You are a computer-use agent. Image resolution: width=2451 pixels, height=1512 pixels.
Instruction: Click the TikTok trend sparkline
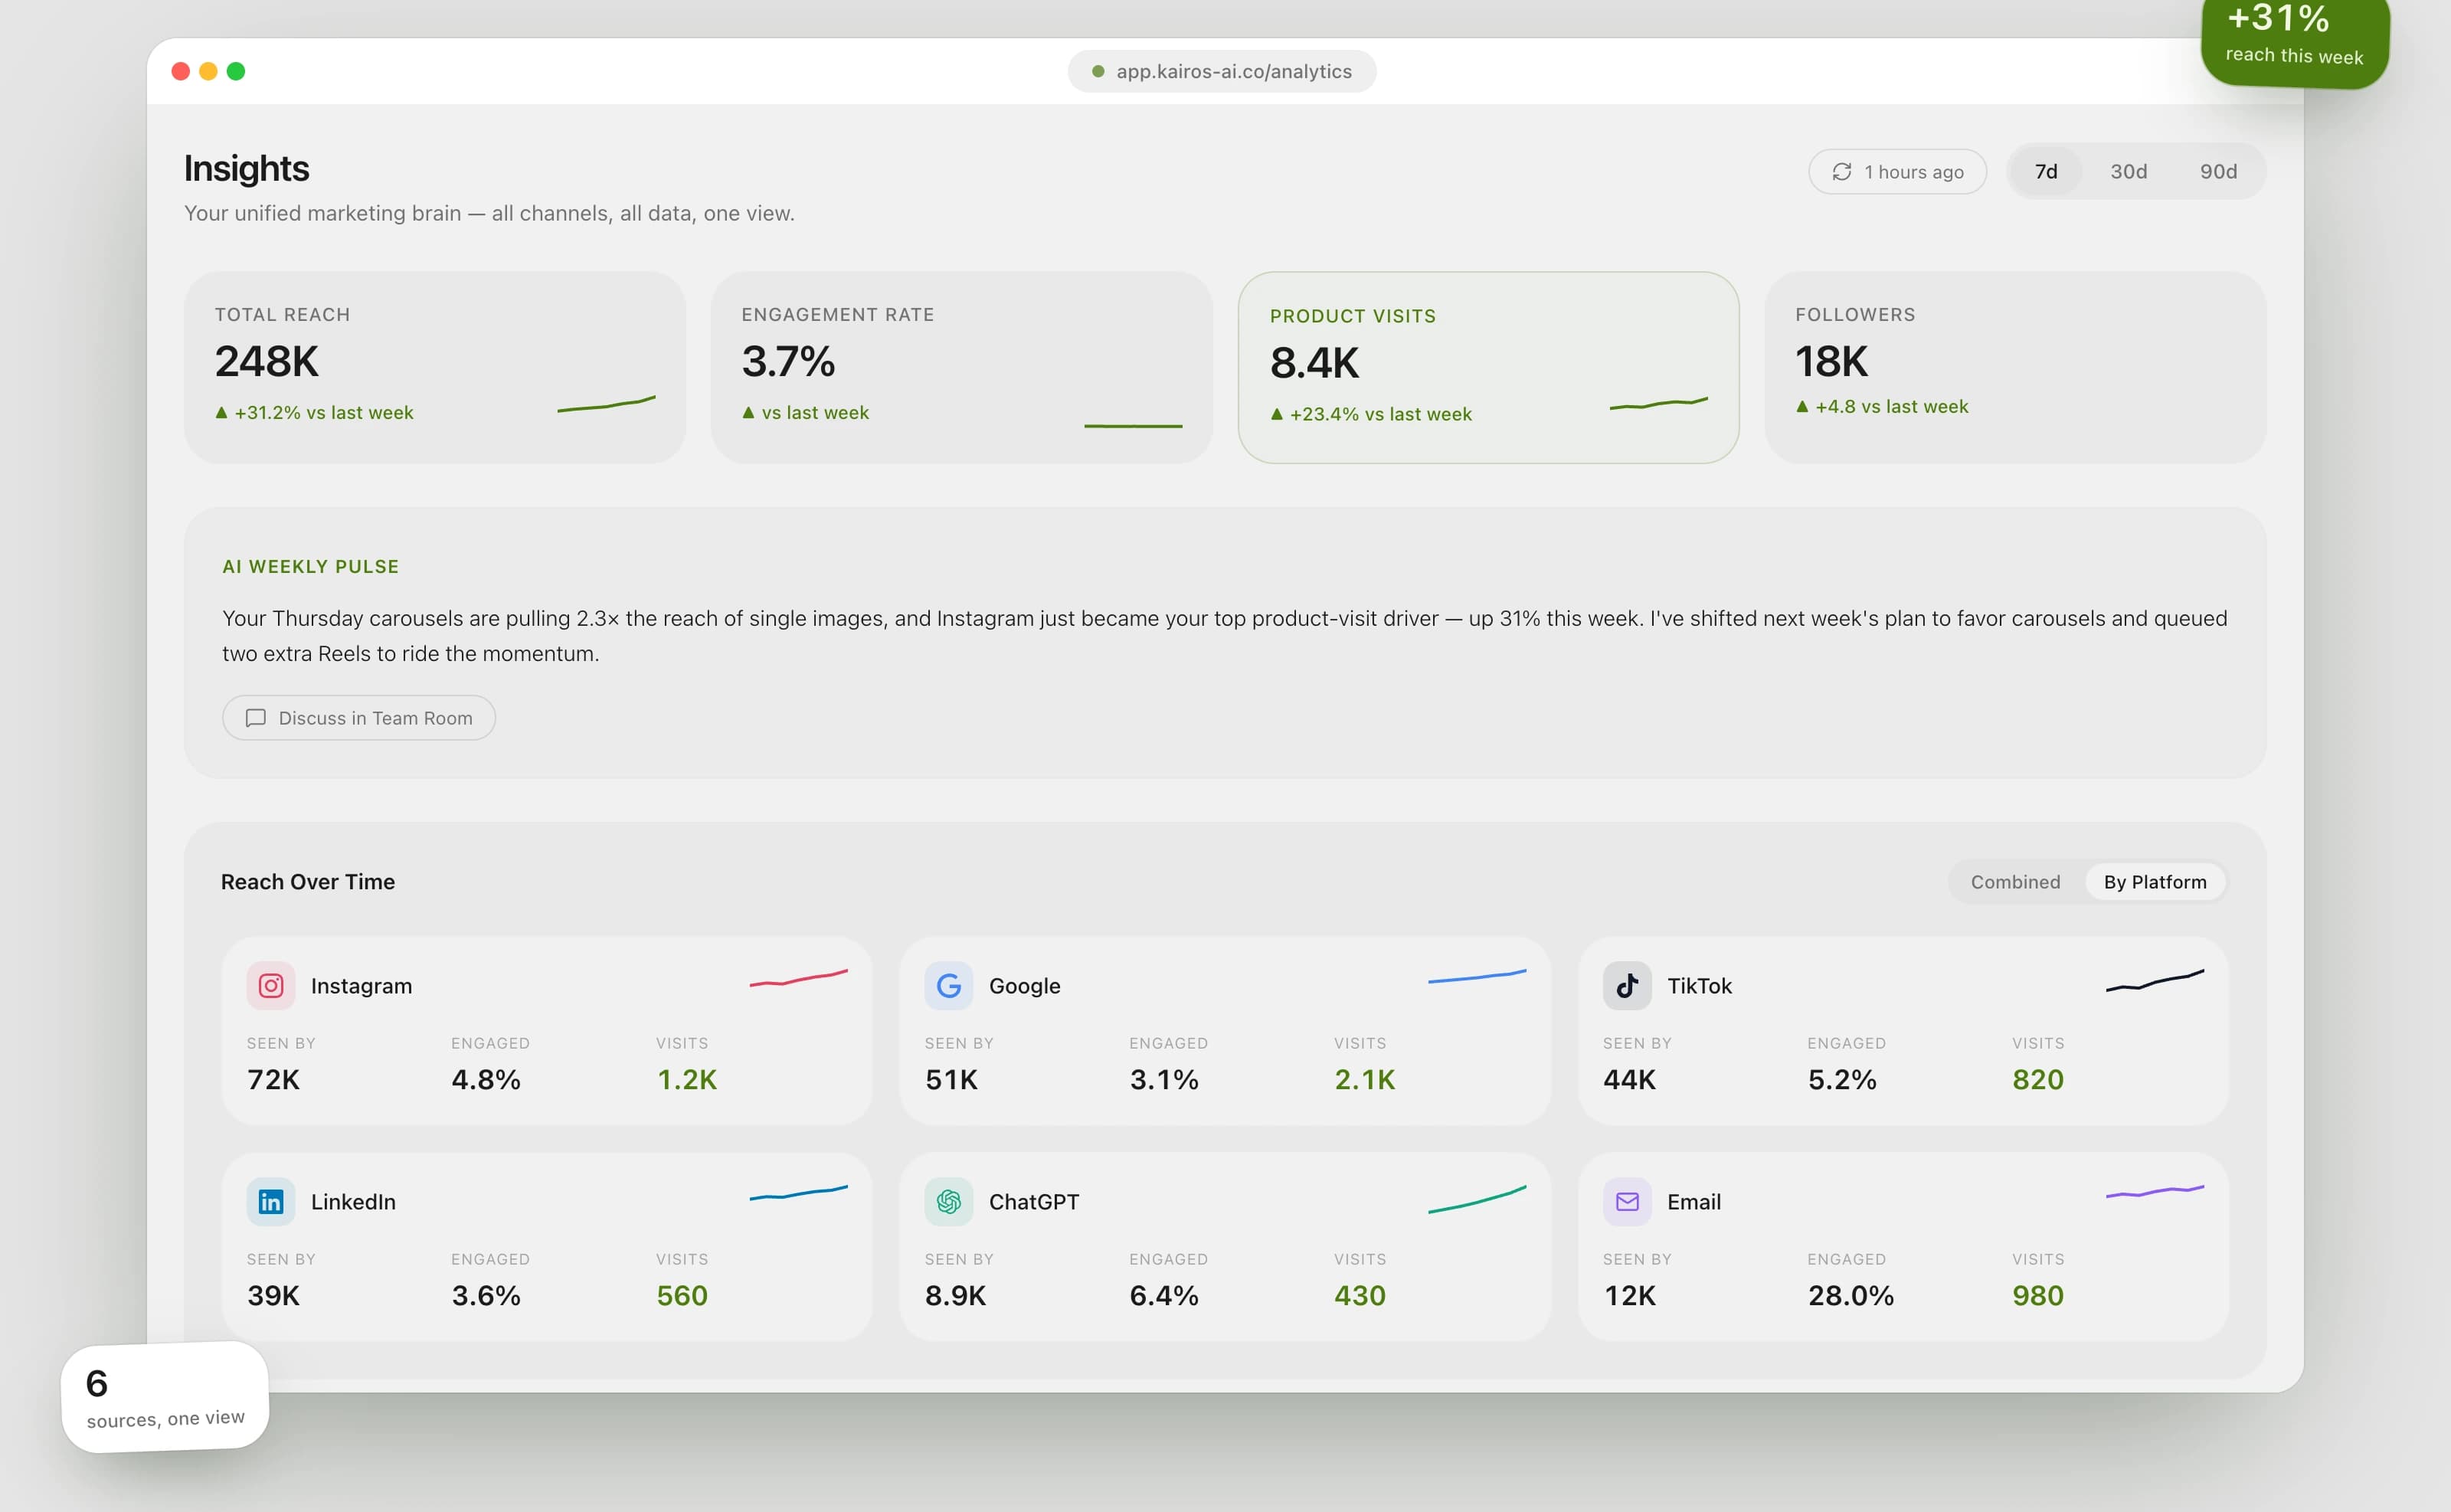pyautogui.click(x=2155, y=980)
